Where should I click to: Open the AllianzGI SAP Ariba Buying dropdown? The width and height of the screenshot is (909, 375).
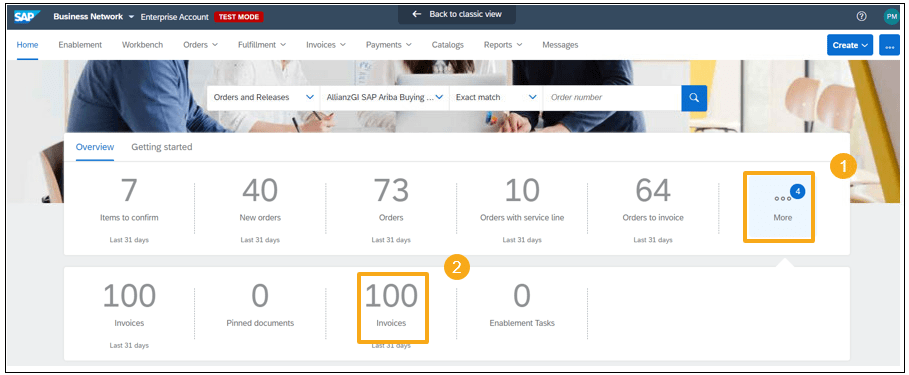[x=384, y=97]
